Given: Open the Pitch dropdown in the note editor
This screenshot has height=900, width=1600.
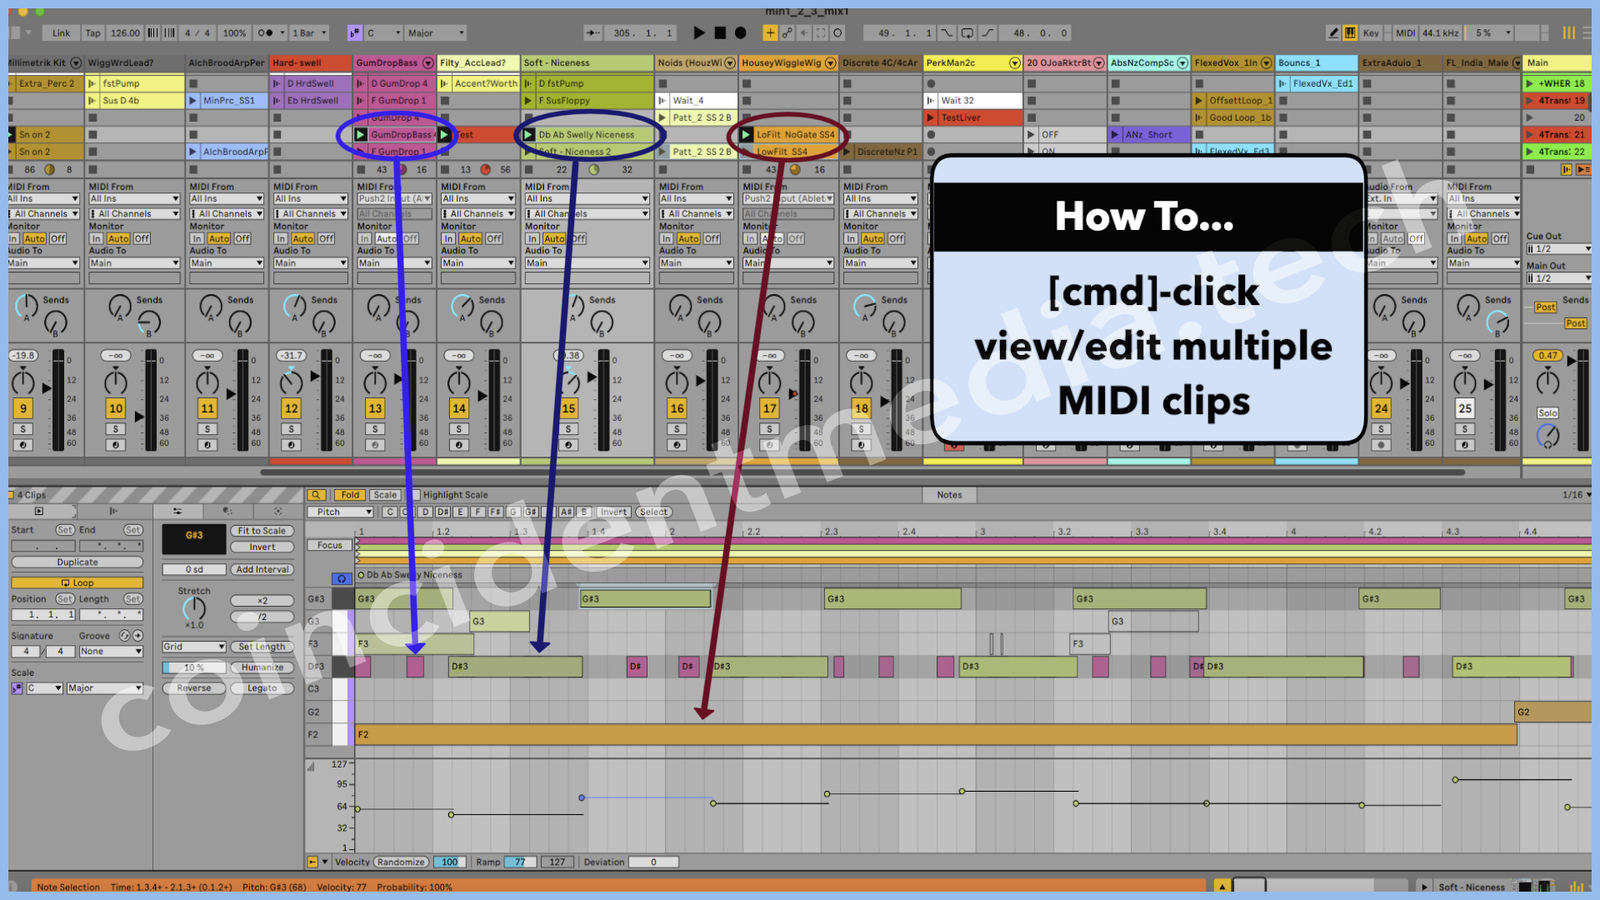Looking at the screenshot, I should pyautogui.click(x=340, y=512).
